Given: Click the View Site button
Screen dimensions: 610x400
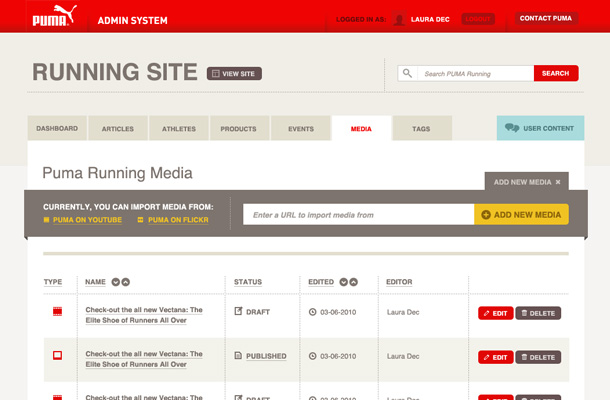Looking at the screenshot, I should click(234, 74).
